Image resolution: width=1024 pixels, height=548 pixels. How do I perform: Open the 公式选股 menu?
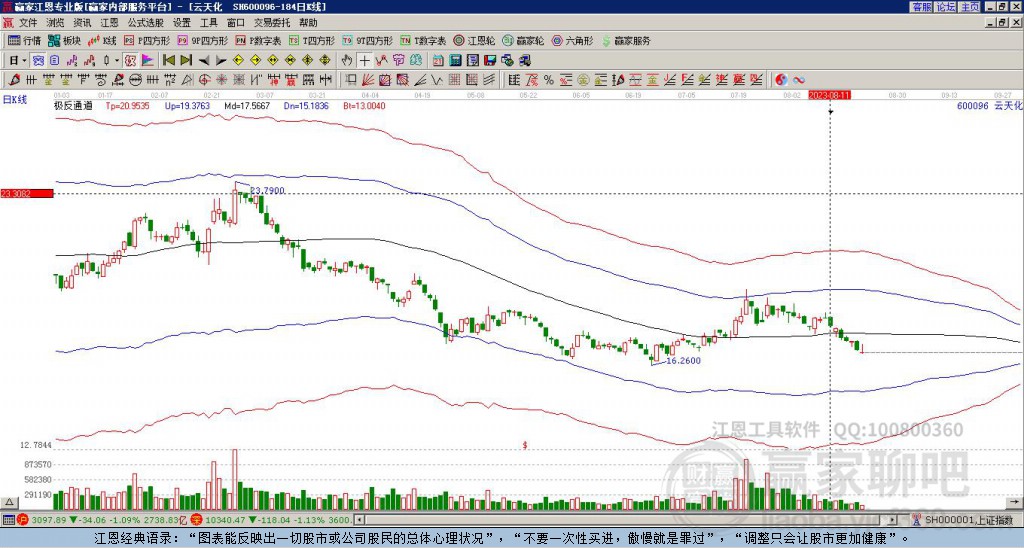146,23
